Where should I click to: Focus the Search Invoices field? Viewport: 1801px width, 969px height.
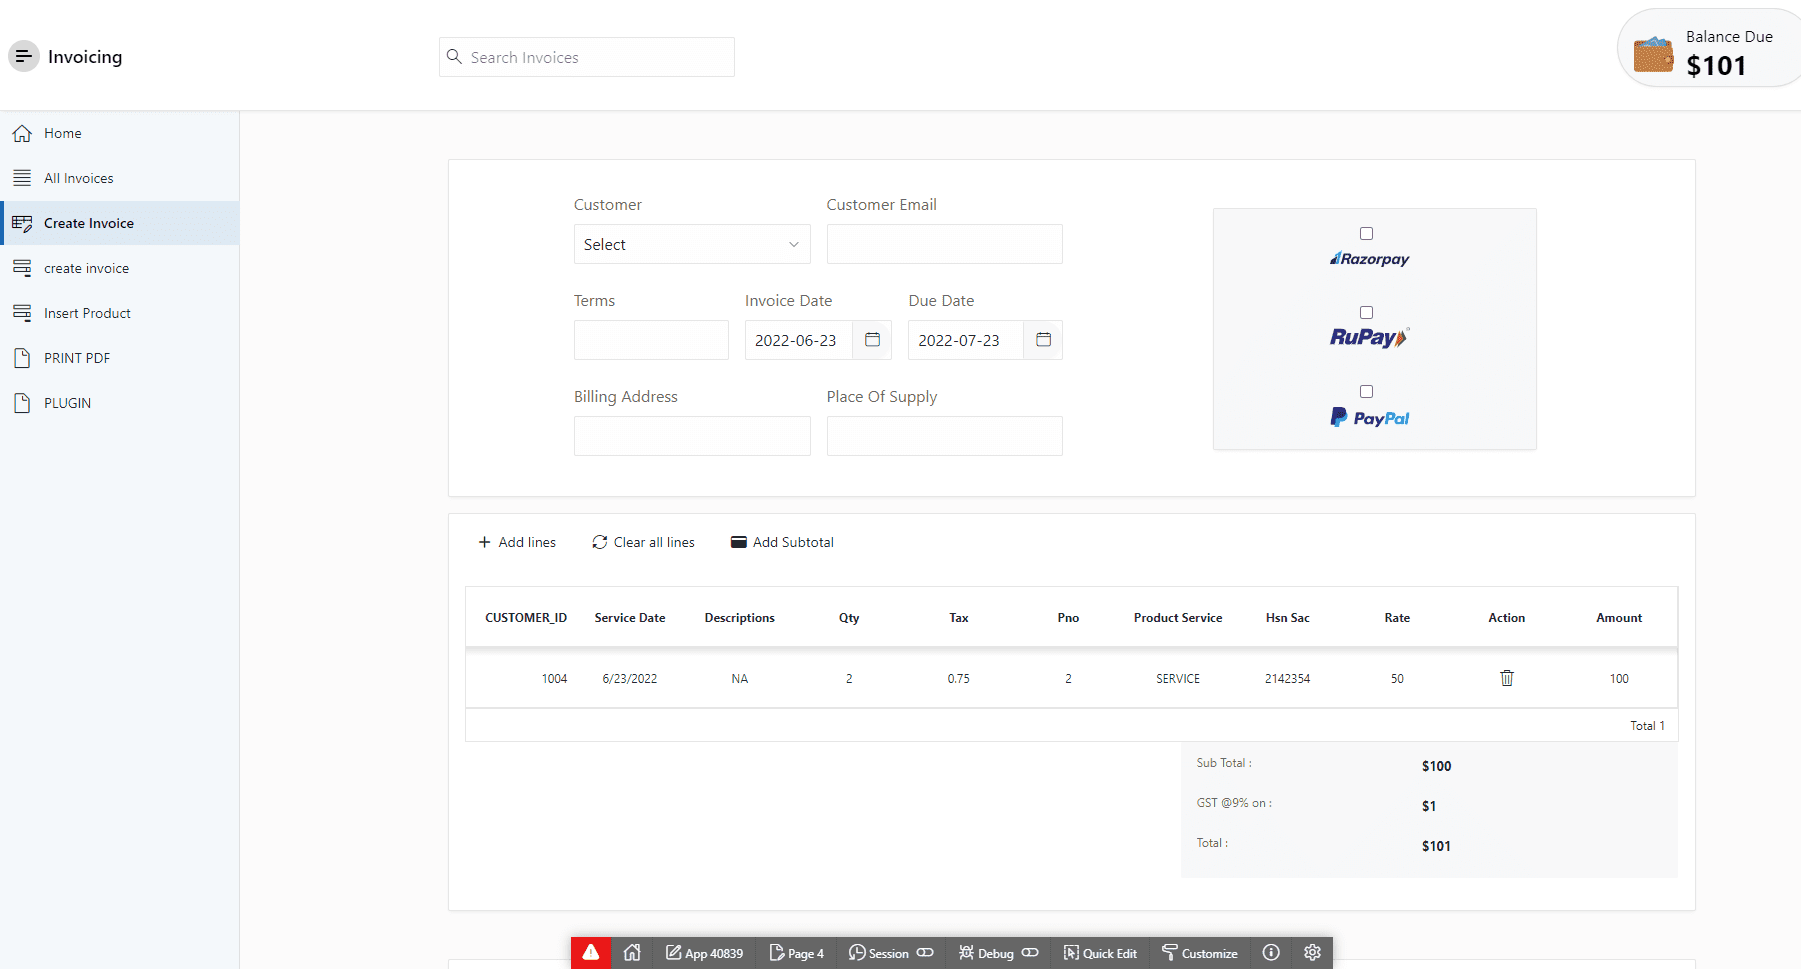coord(598,57)
